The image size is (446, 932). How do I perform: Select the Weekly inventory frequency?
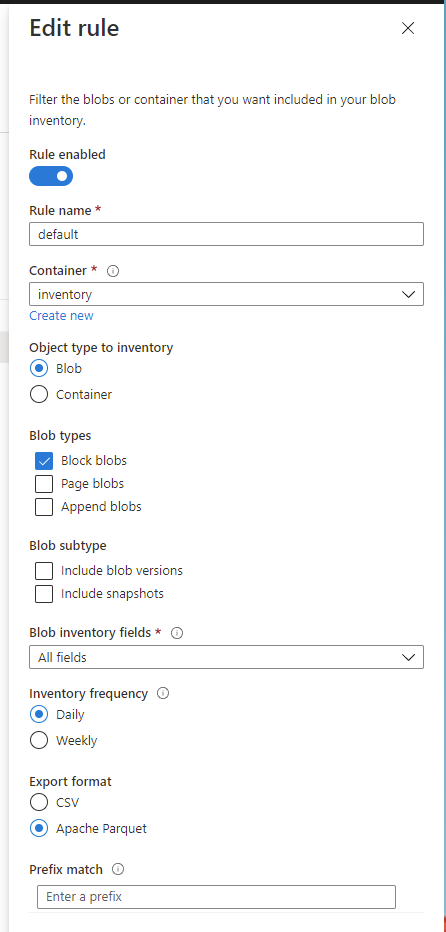pos(39,741)
